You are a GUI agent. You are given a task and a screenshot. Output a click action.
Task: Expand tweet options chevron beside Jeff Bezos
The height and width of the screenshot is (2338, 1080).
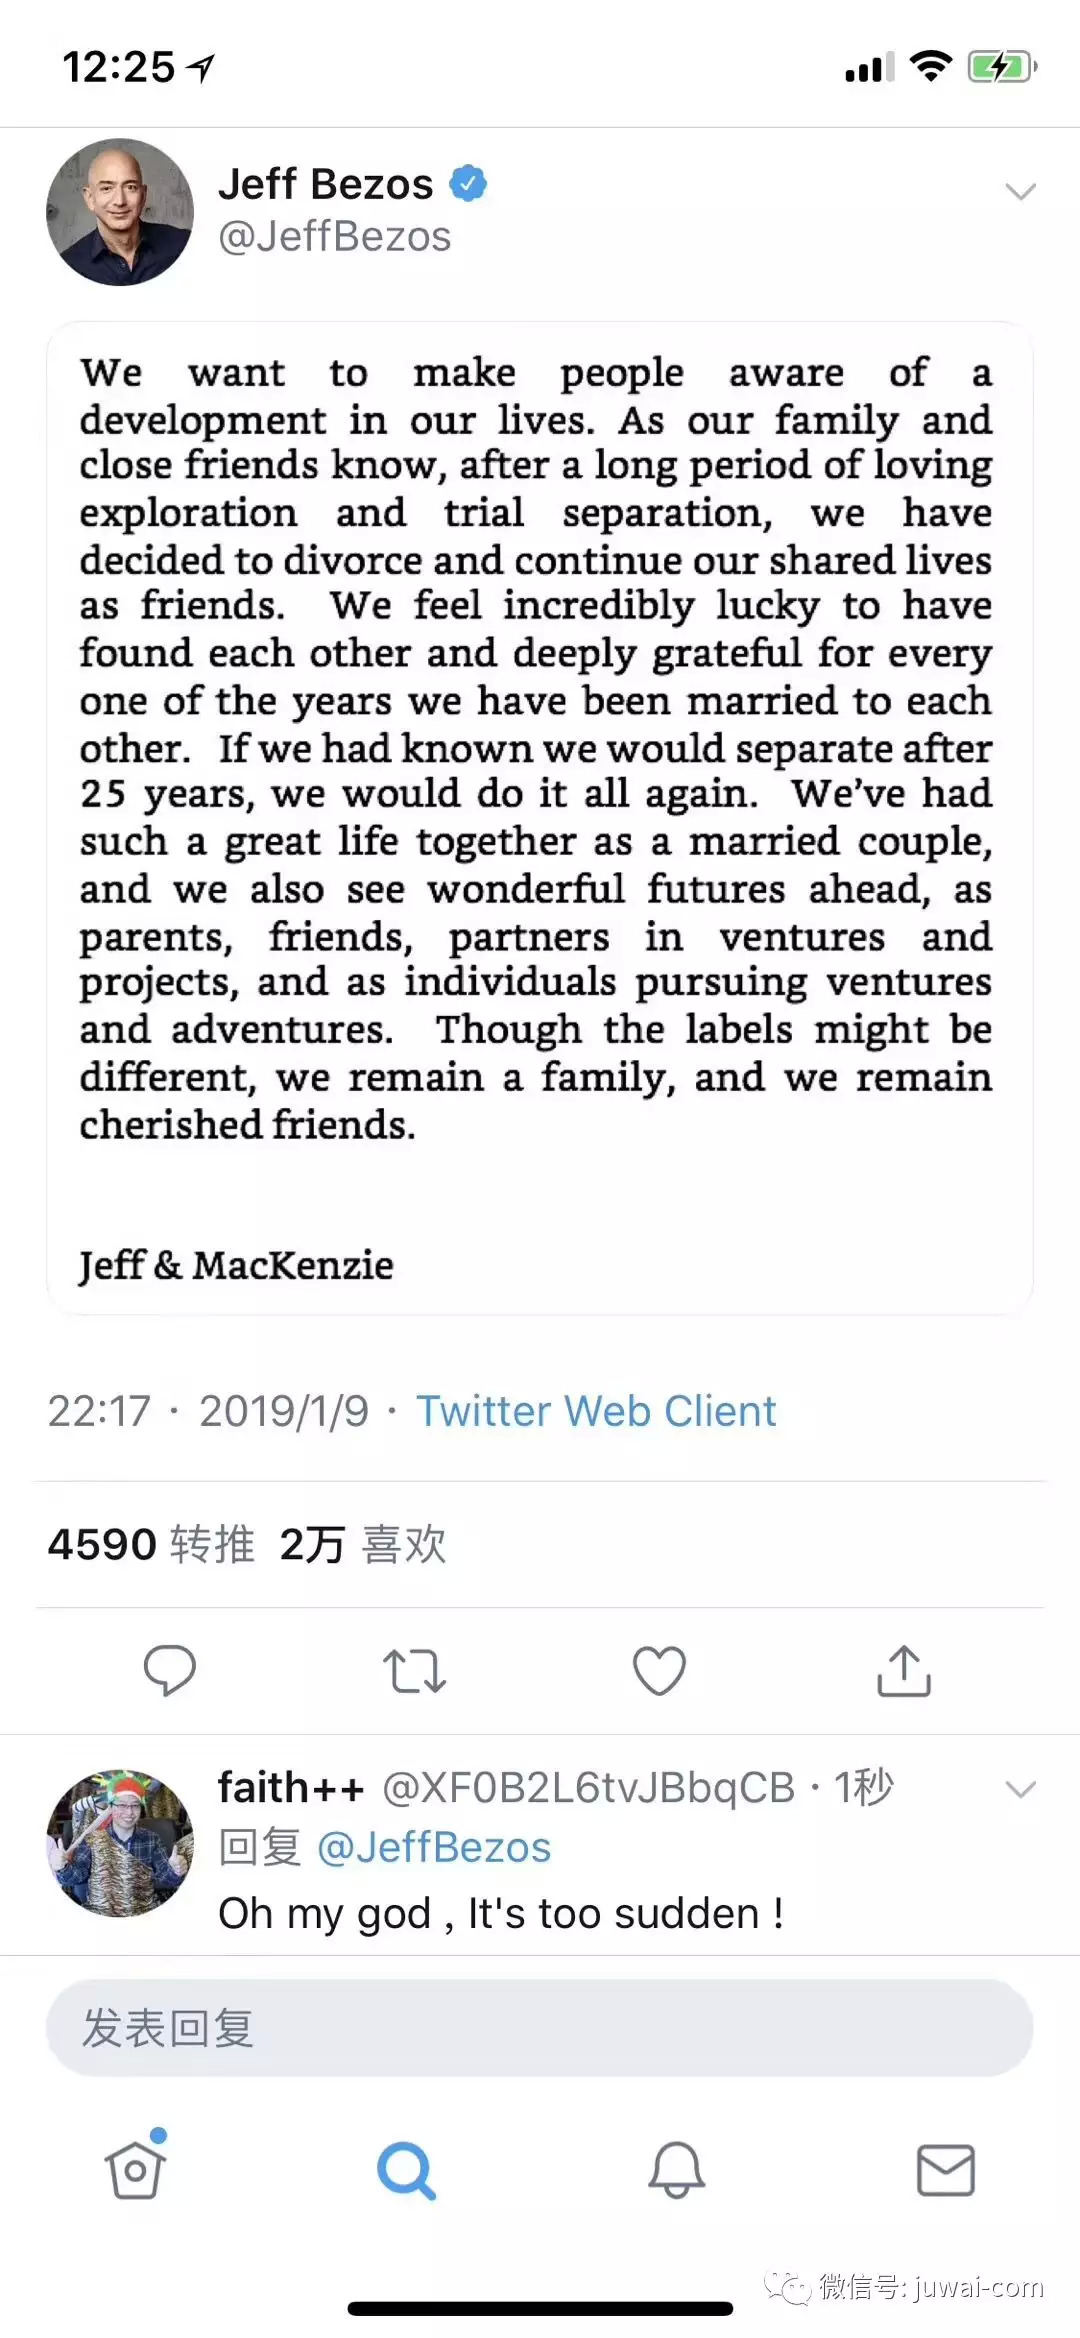[1020, 191]
